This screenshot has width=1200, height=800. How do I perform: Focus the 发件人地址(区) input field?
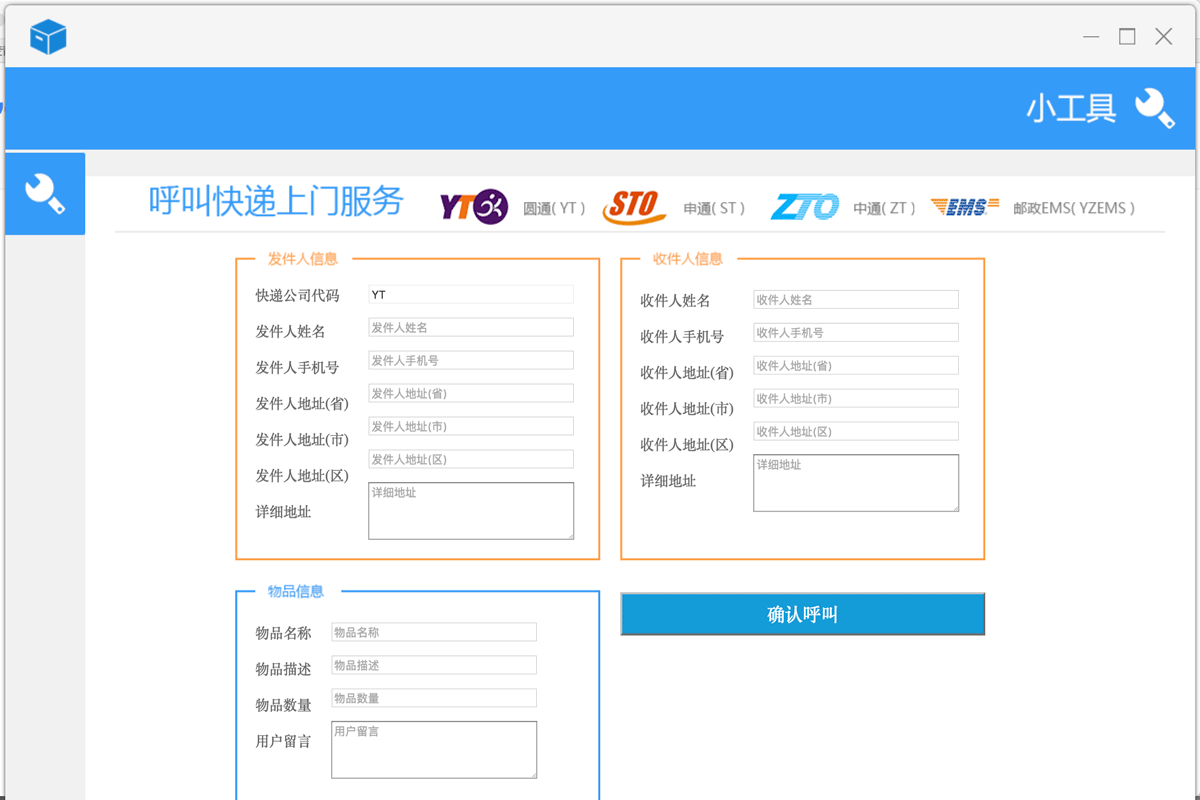tap(471, 459)
